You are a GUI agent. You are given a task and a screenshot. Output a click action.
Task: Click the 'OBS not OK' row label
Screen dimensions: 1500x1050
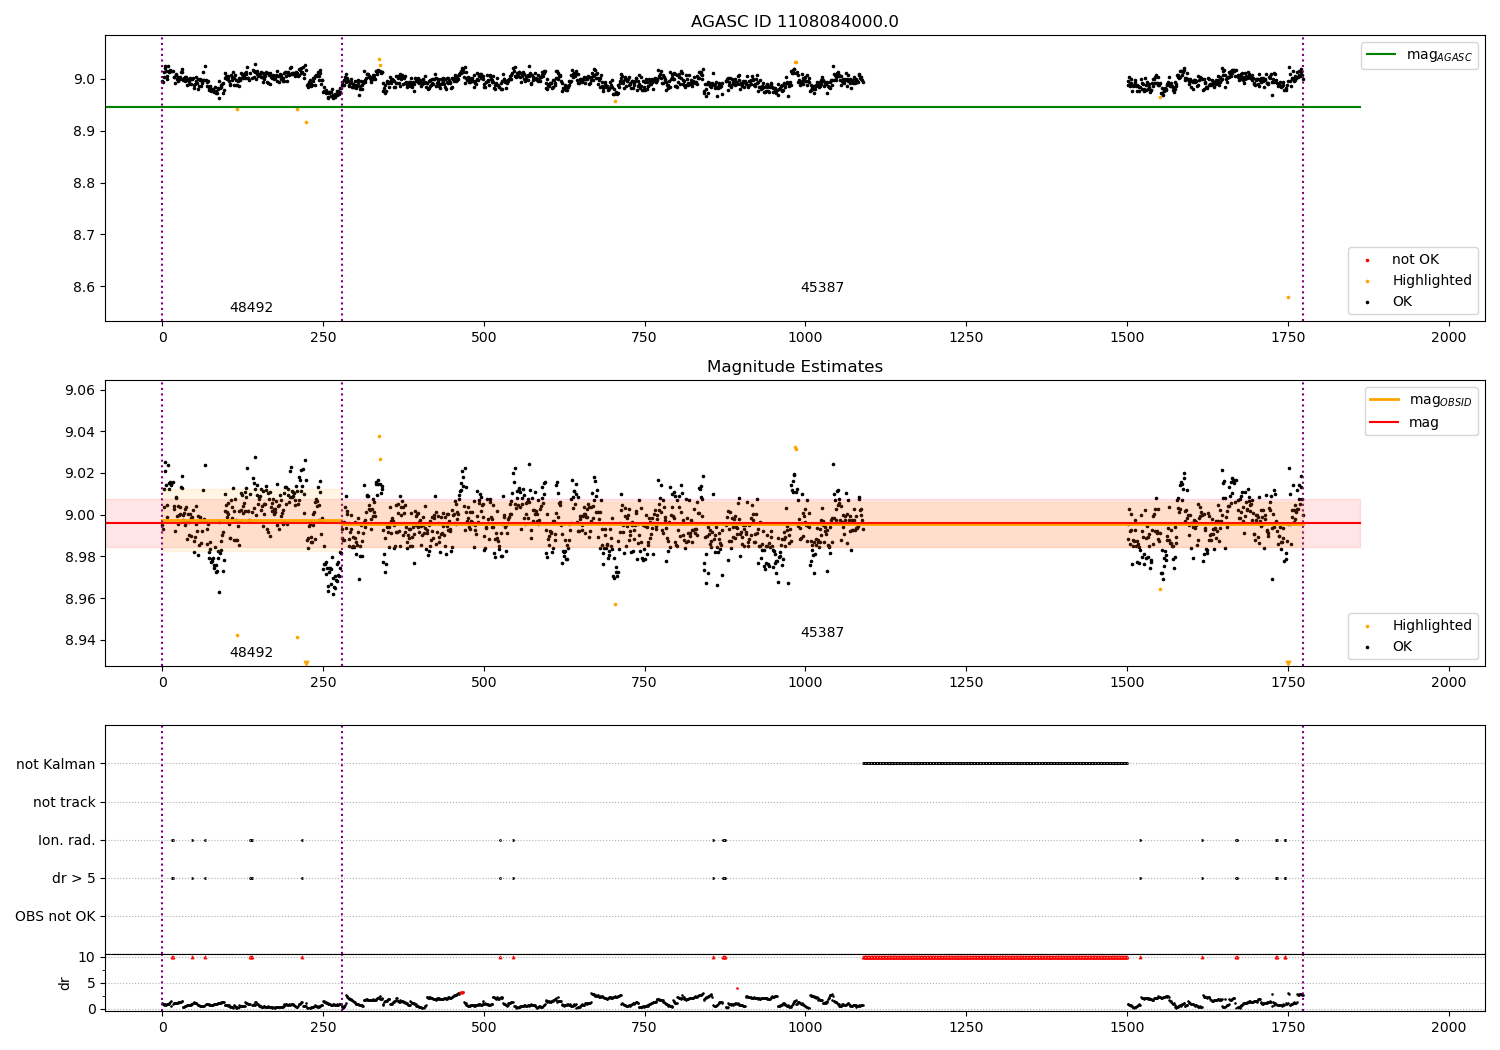[x=55, y=917]
